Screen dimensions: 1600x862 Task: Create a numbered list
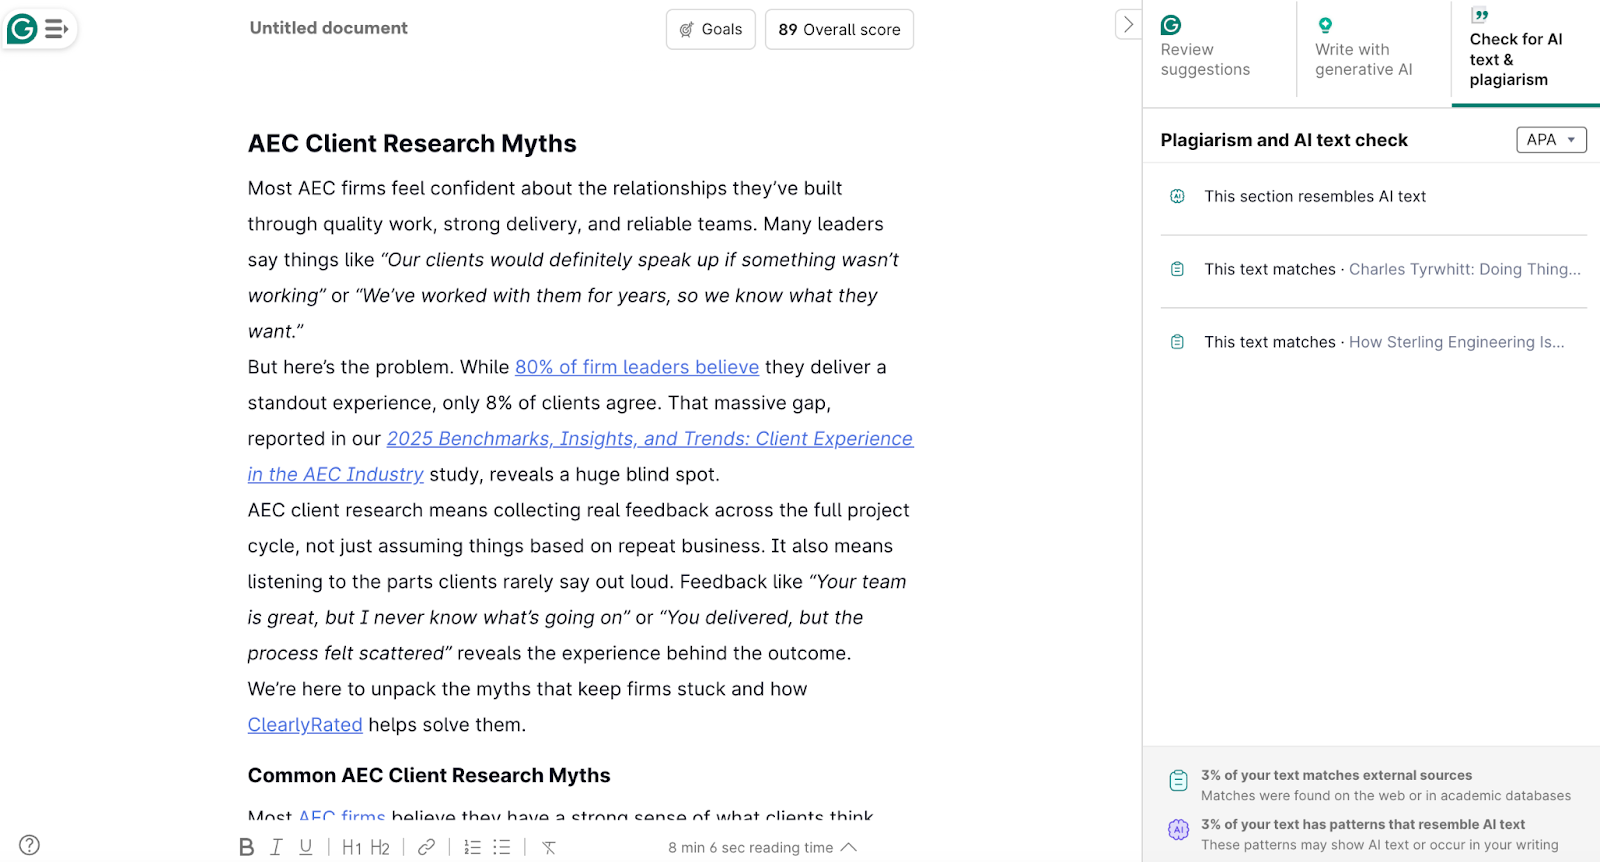click(472, 847)
